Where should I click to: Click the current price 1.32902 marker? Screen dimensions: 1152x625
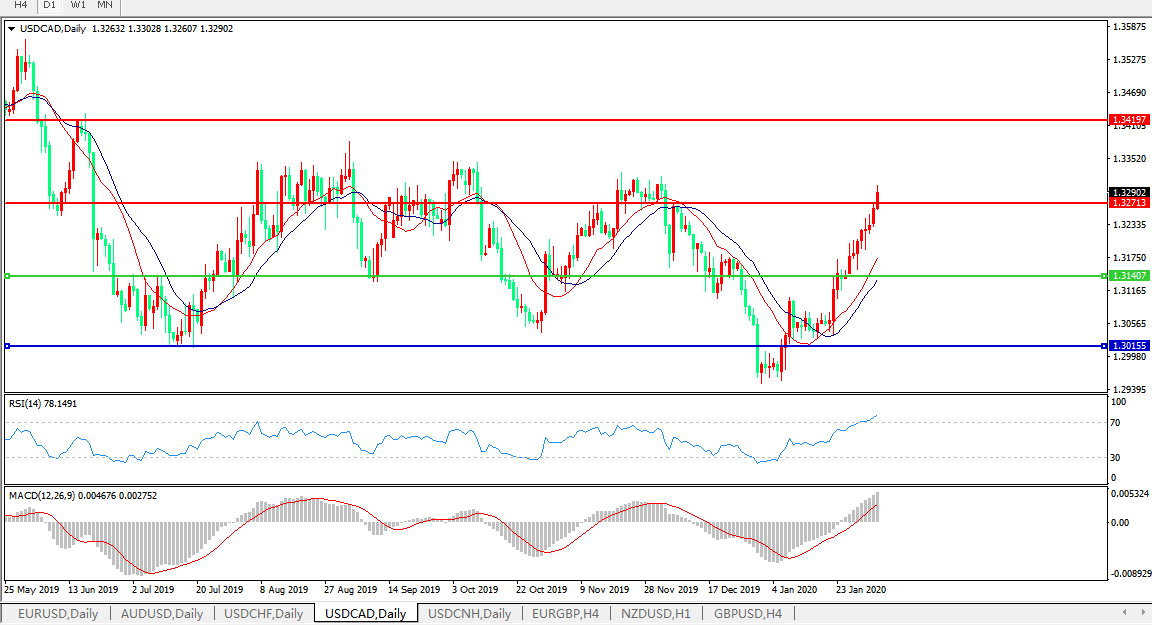pyautogui.click(x=1130, y=192)
